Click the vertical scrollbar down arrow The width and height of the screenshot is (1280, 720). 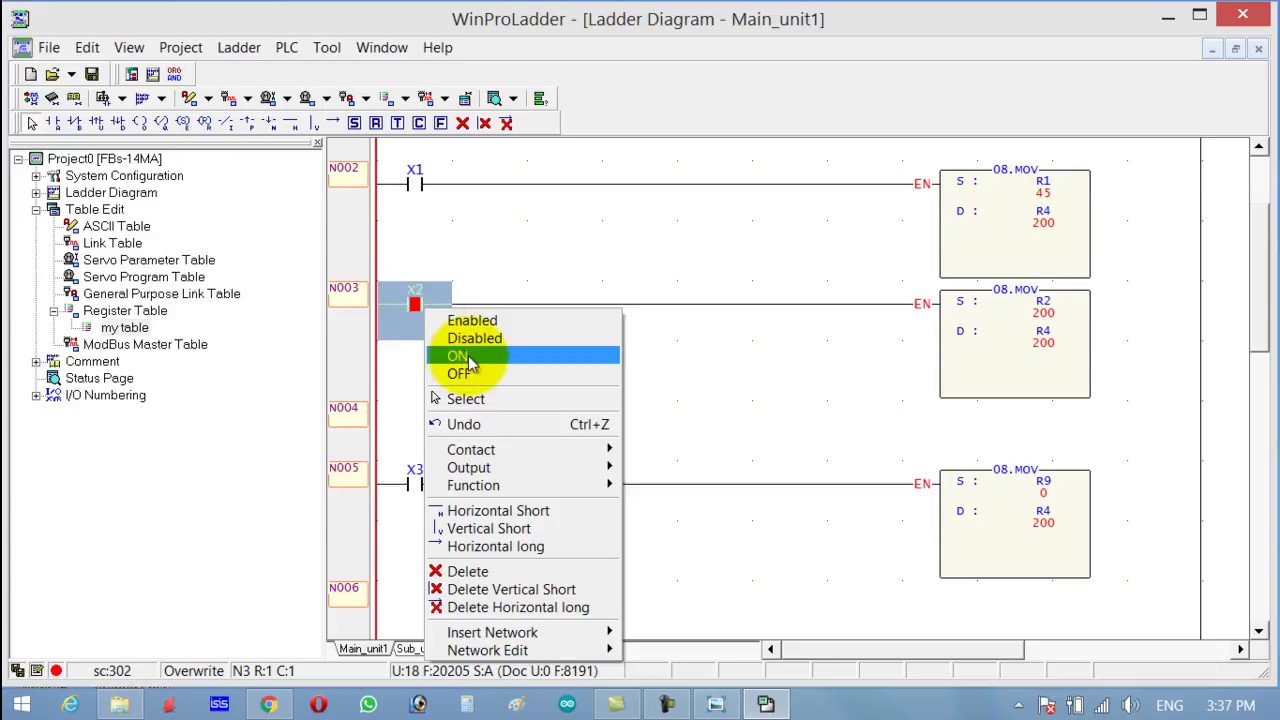coord(1259,631)
